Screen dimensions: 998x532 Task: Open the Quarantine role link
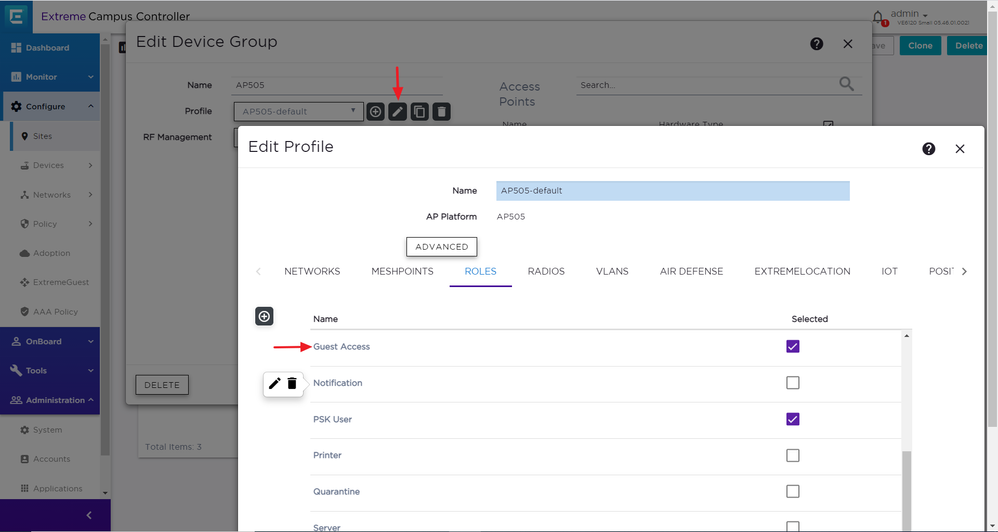tap(336, 492)
